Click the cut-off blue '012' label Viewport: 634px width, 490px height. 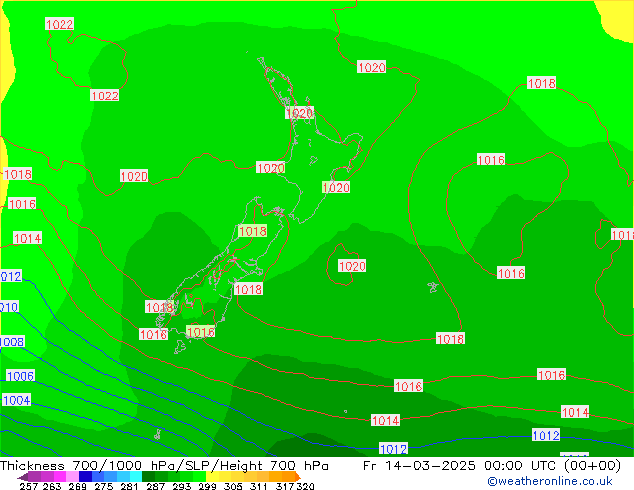[11, 276]
